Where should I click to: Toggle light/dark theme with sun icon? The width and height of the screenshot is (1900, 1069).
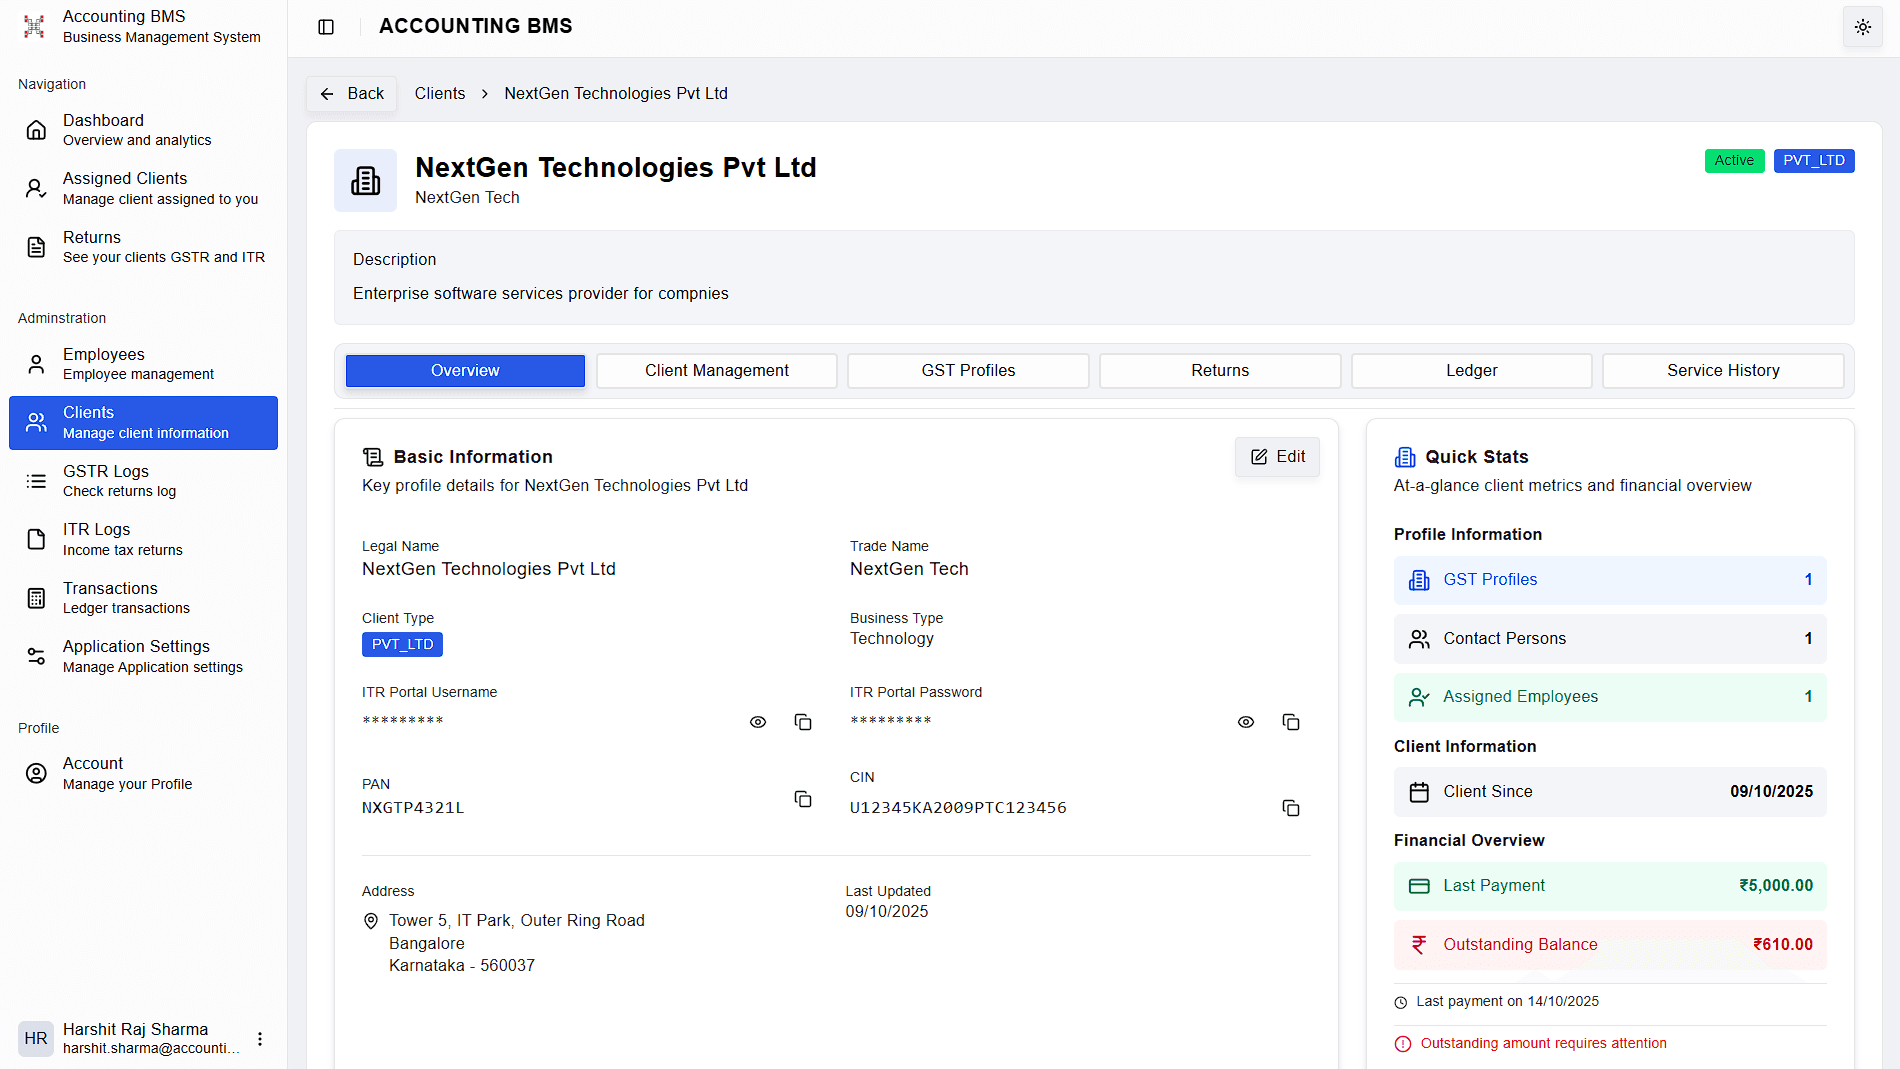(x=1862, y=27)
